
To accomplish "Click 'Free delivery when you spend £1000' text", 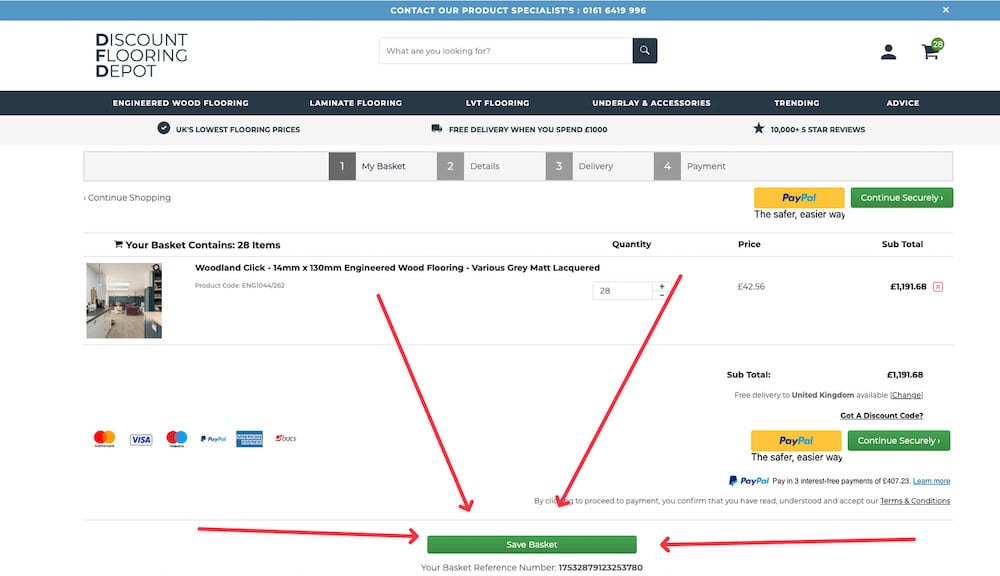I will point(528,129).
